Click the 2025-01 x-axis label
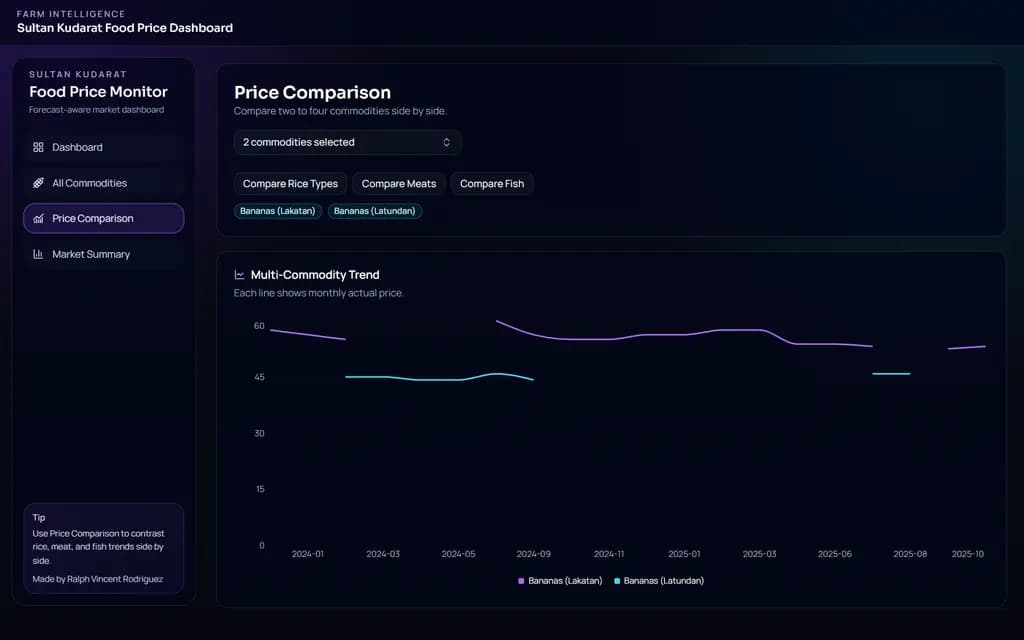Image resolution: width=1024 pixels, height=640 pixels. [x=684, y=554]
